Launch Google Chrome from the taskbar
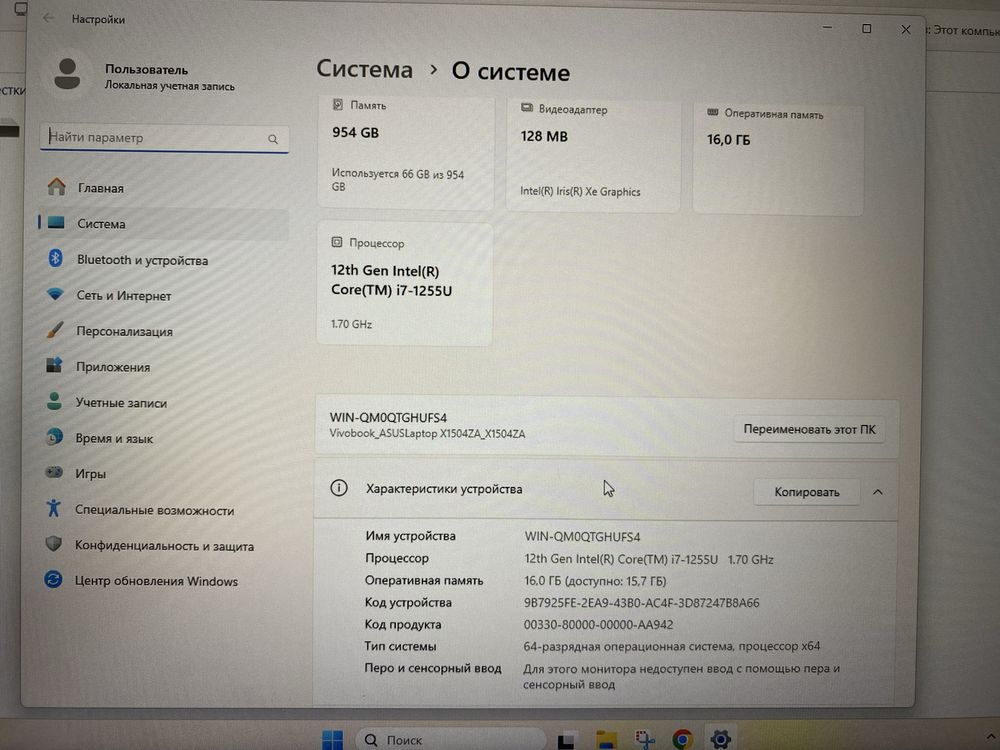The width and height of the screenshot is (1000, 750). [682, 740]
